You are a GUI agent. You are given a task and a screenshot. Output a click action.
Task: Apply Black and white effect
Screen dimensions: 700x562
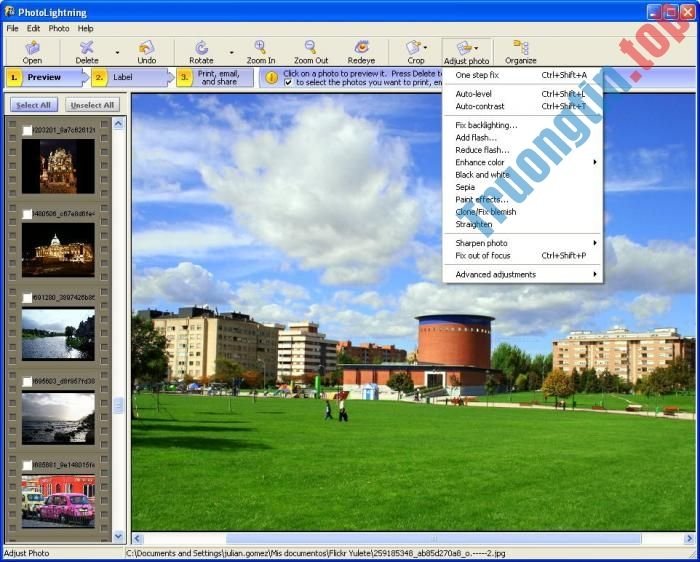click(x=523, y=175)
